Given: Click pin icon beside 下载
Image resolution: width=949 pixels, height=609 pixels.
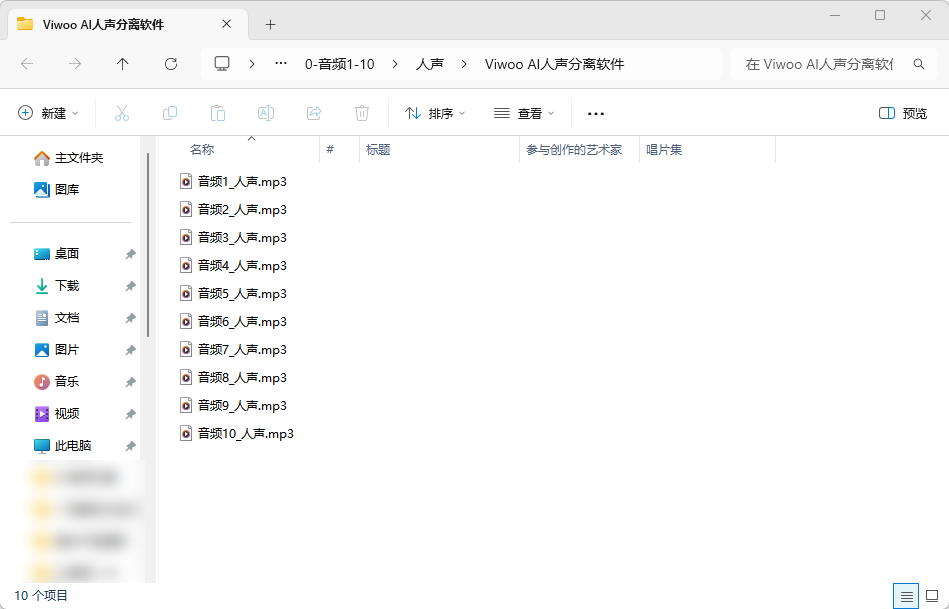Looking at the screenshot, I should (x=130, y=286).
